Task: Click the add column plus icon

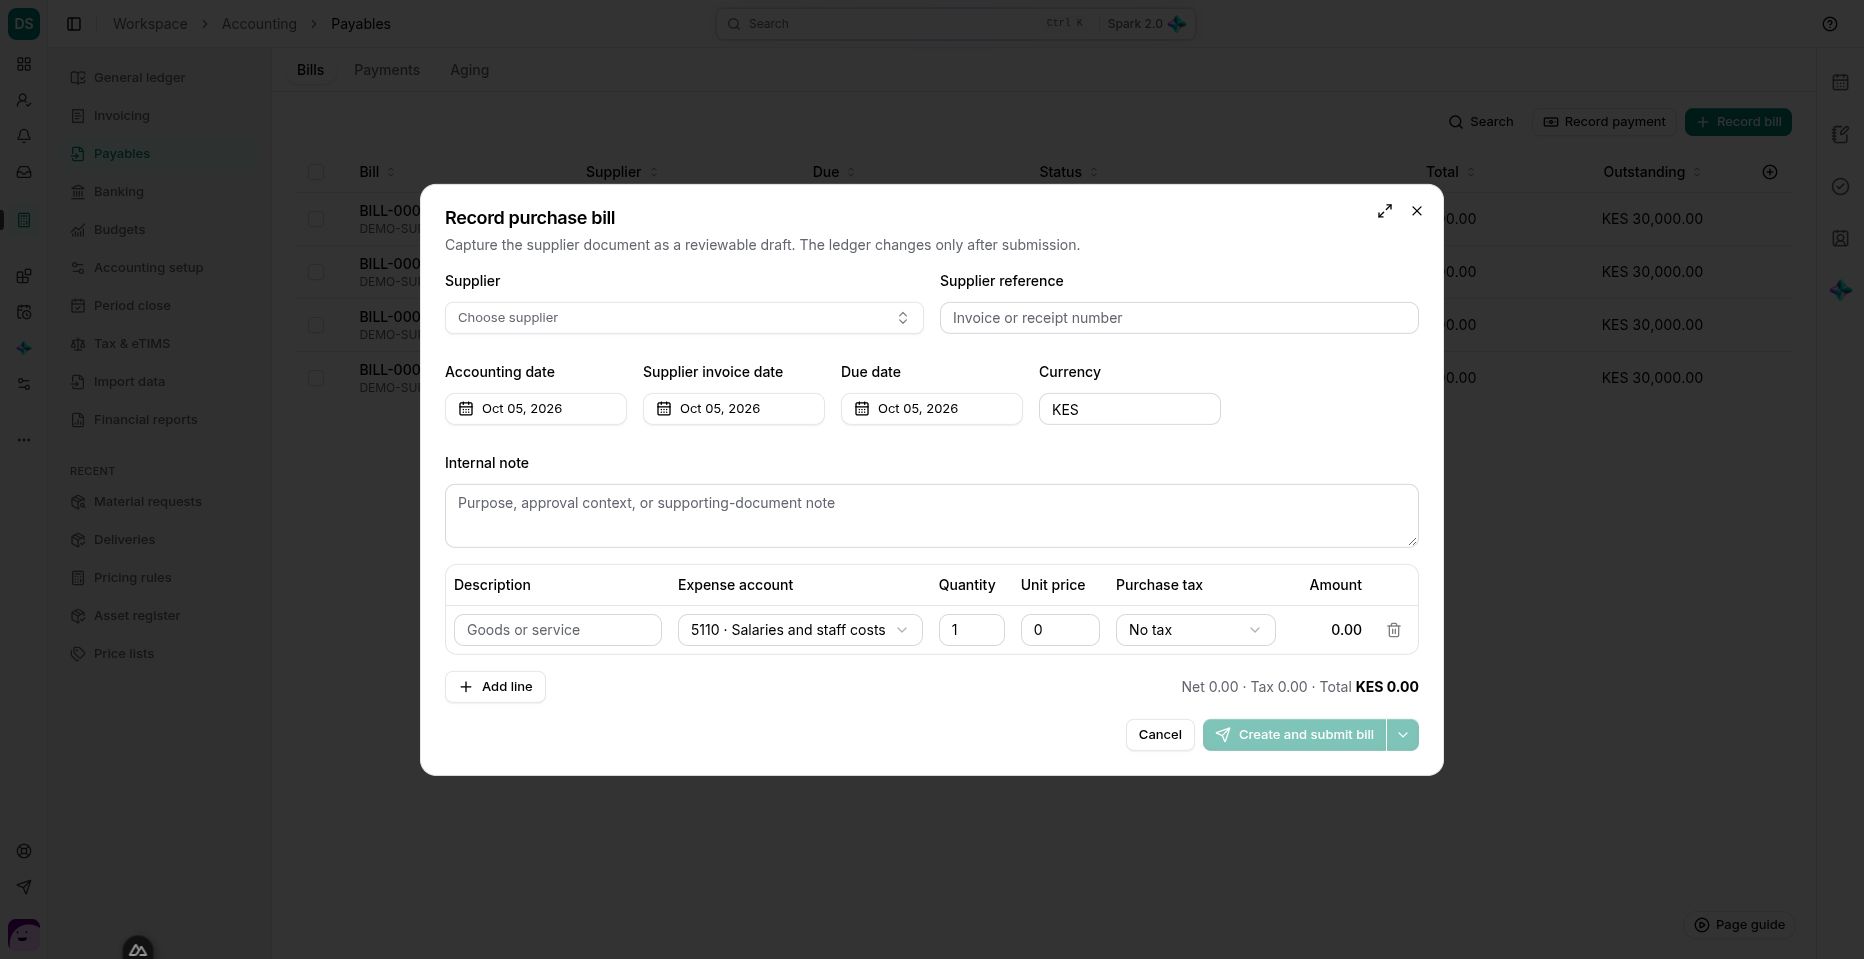Action: [x=1770, y=172]
